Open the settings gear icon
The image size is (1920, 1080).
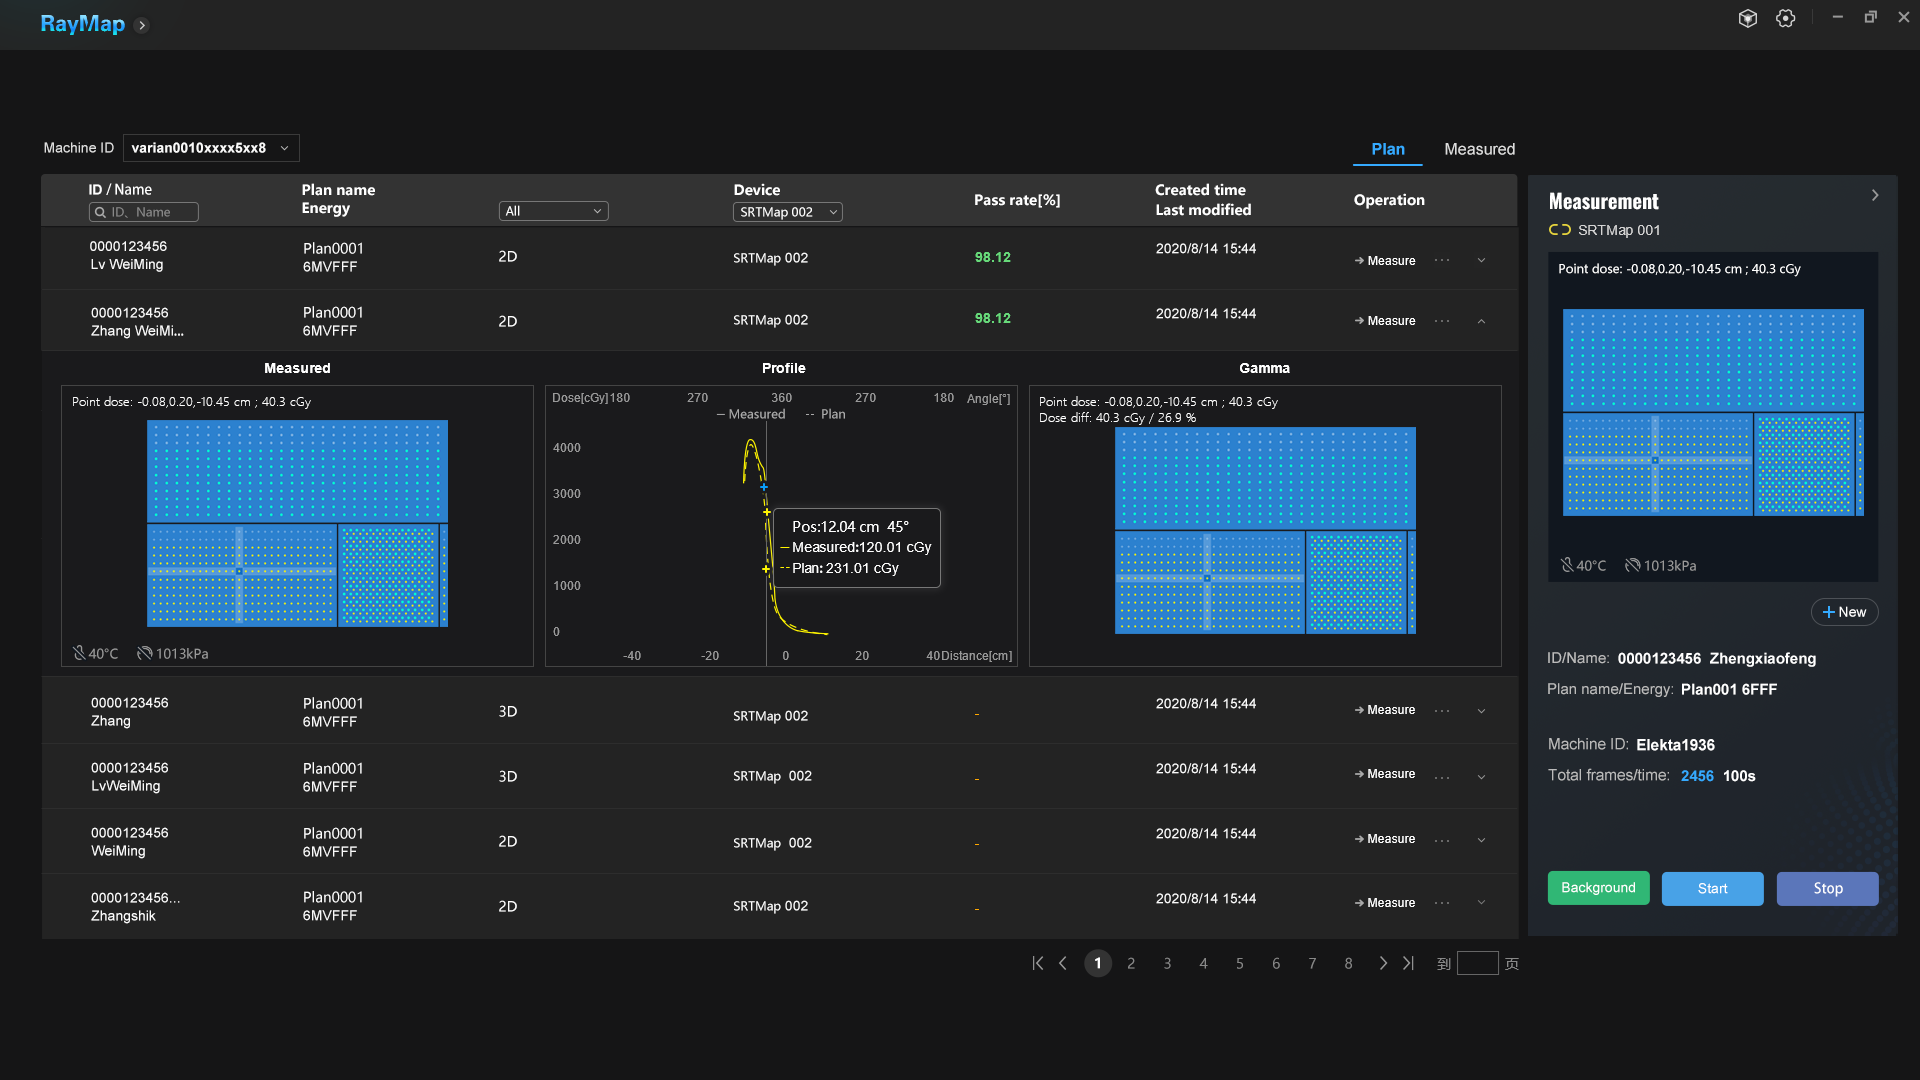[x=1785, y=18]
